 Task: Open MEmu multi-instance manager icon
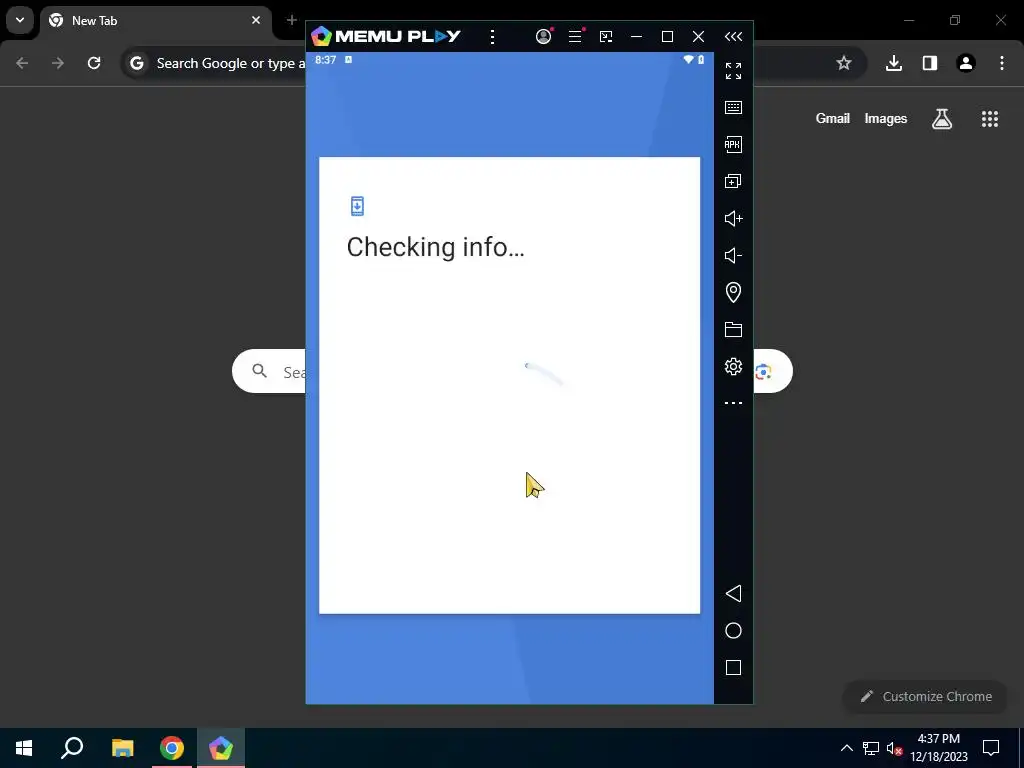(x=733, y=181)
